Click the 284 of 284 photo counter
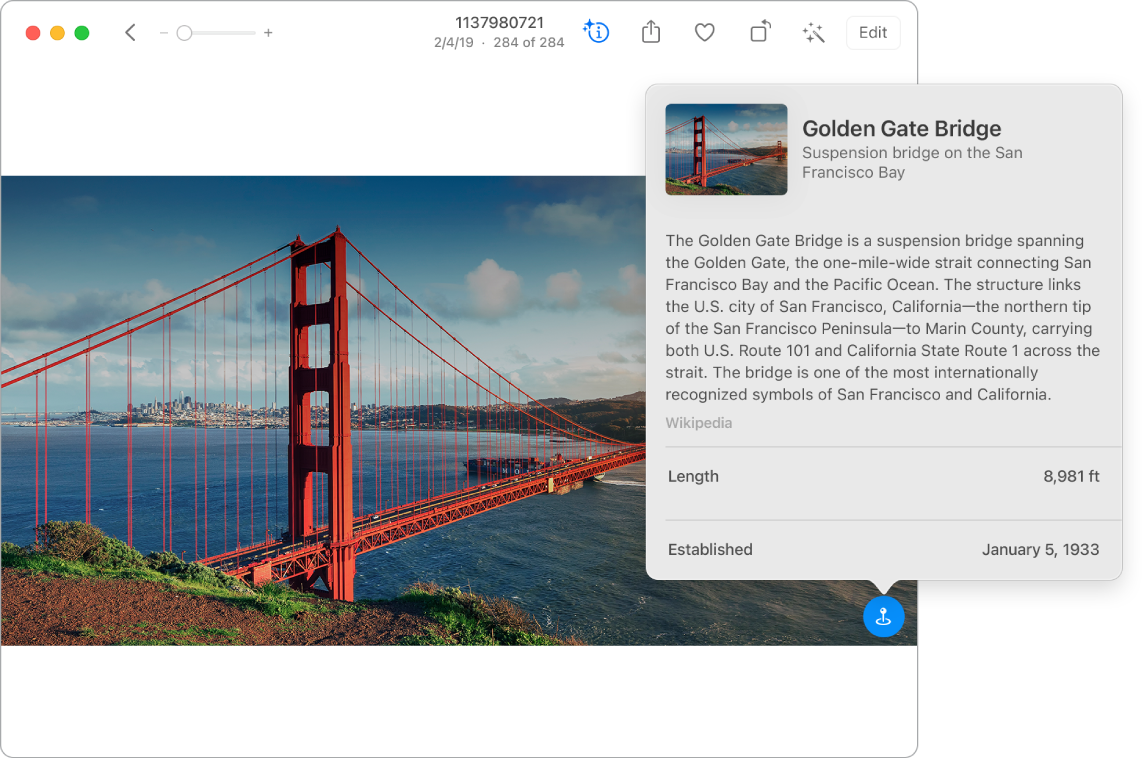Screen dimensions: 1144x758 (529, 43)
